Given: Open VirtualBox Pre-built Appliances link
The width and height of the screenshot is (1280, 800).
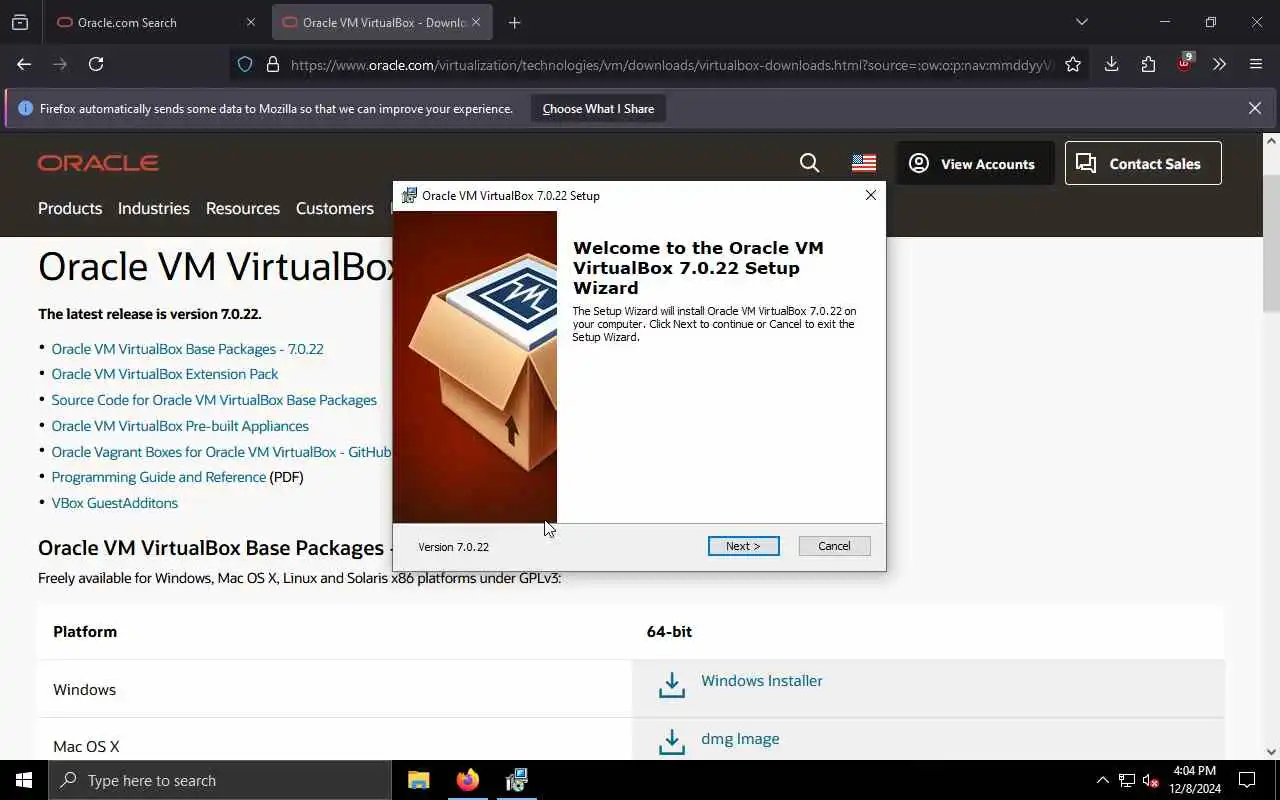Looking at the screenshot, I should [180, 426].
